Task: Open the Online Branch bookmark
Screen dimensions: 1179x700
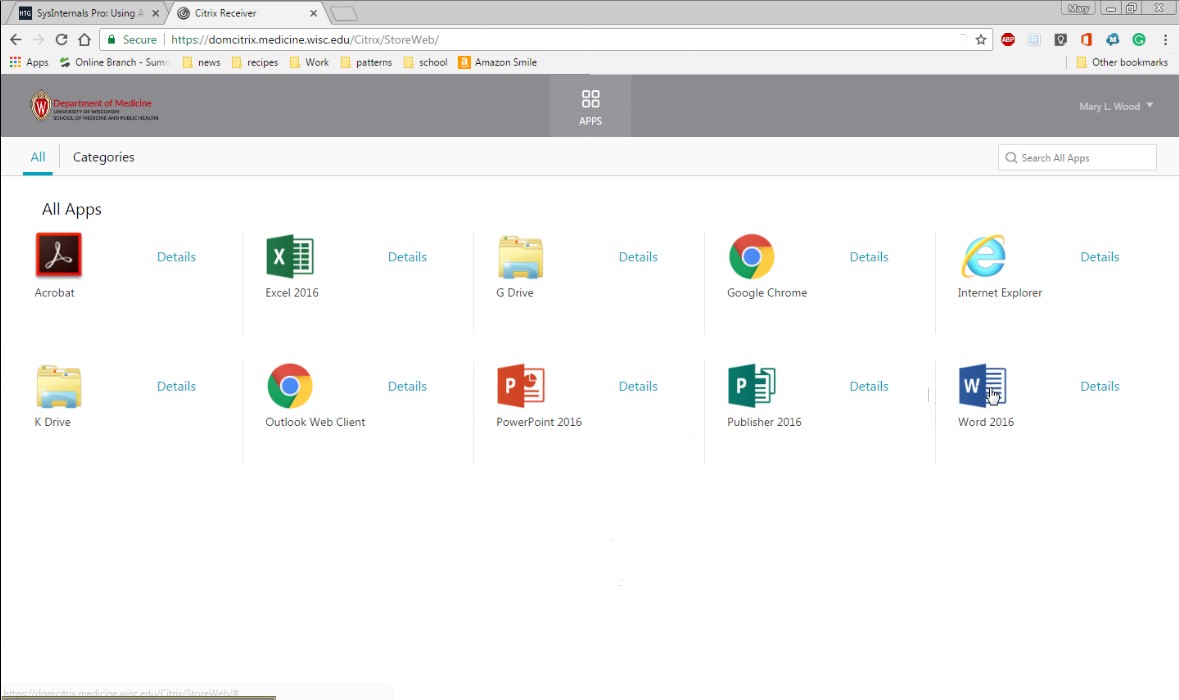Action: (115, 62)
